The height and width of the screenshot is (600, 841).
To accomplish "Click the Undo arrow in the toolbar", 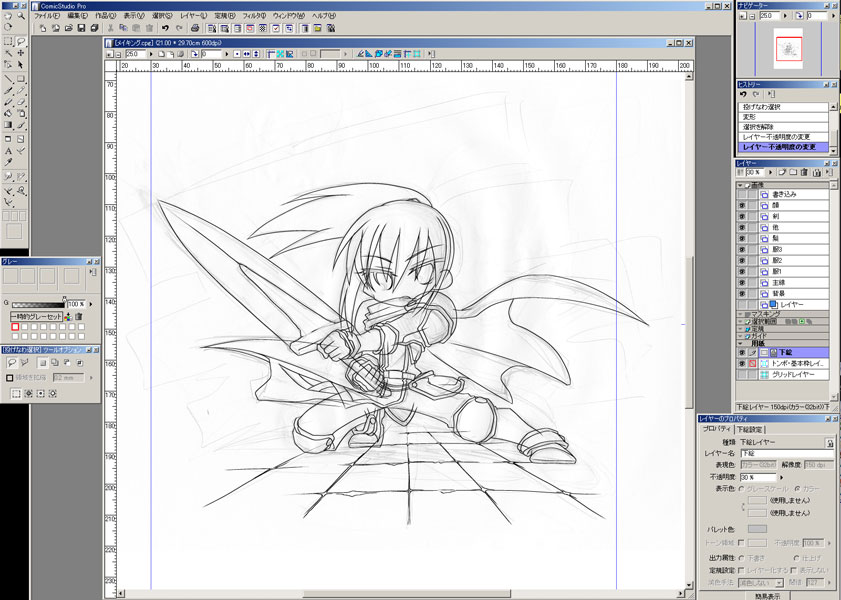I will (x=165, y=28).
